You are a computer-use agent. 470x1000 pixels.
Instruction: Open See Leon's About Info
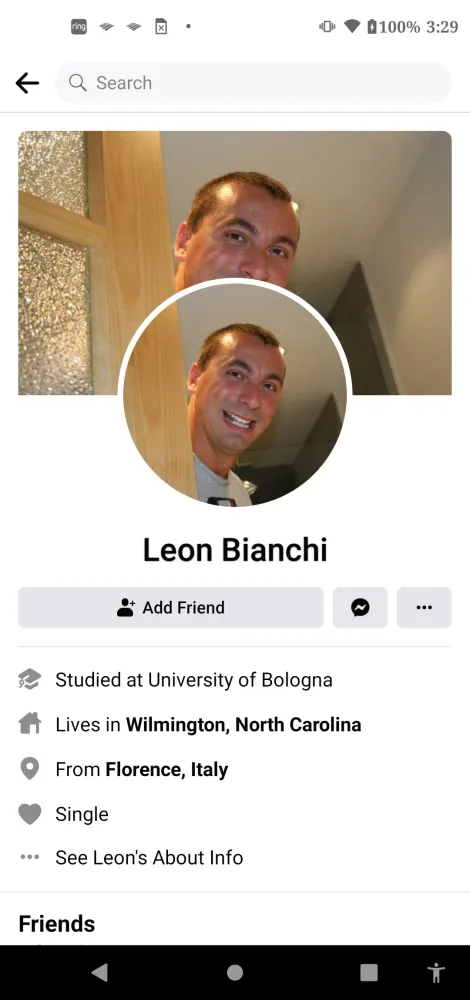coord(149,857)
